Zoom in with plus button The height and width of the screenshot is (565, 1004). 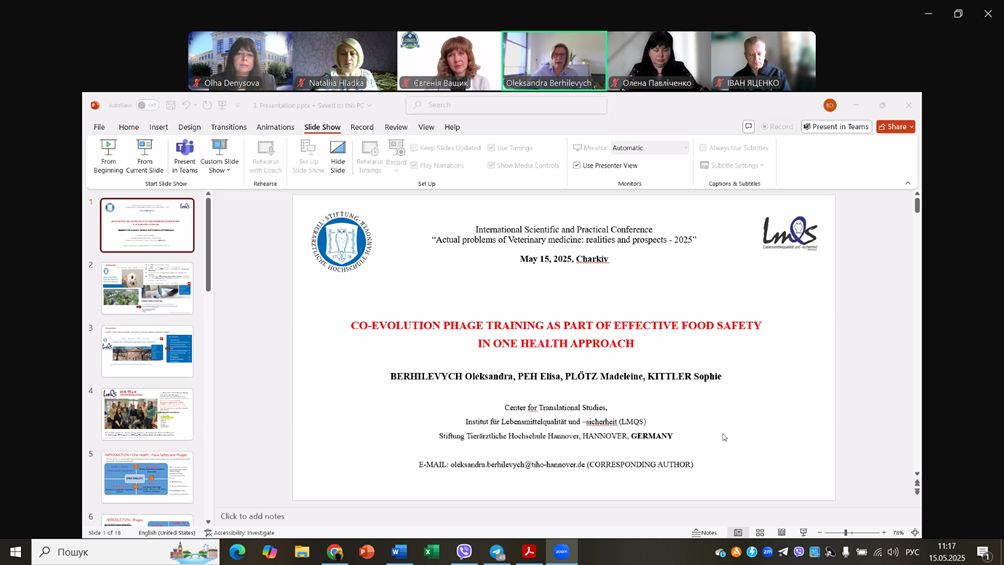[x=884, y=532]
